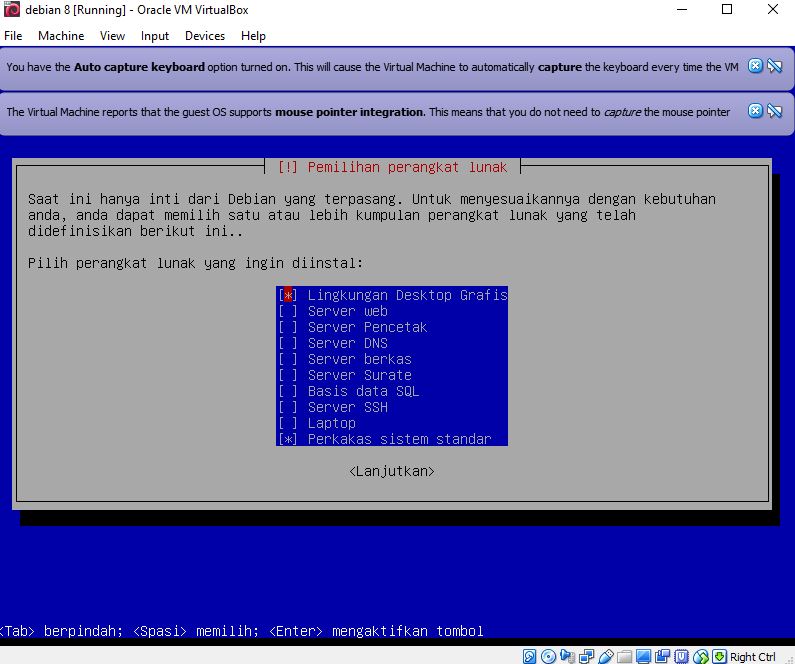Open the File menu
Image resolution: width=795 pixels, height=664 pixels.
[x=13, y=36]
